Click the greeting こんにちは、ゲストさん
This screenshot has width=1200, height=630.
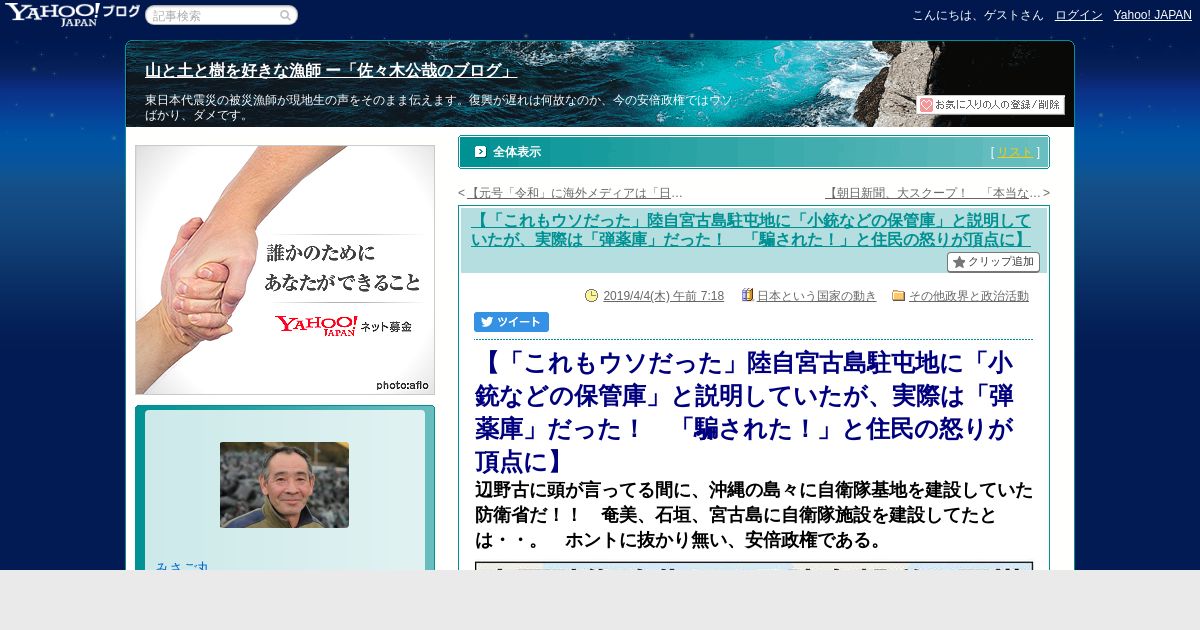click(x=977, y=15)
